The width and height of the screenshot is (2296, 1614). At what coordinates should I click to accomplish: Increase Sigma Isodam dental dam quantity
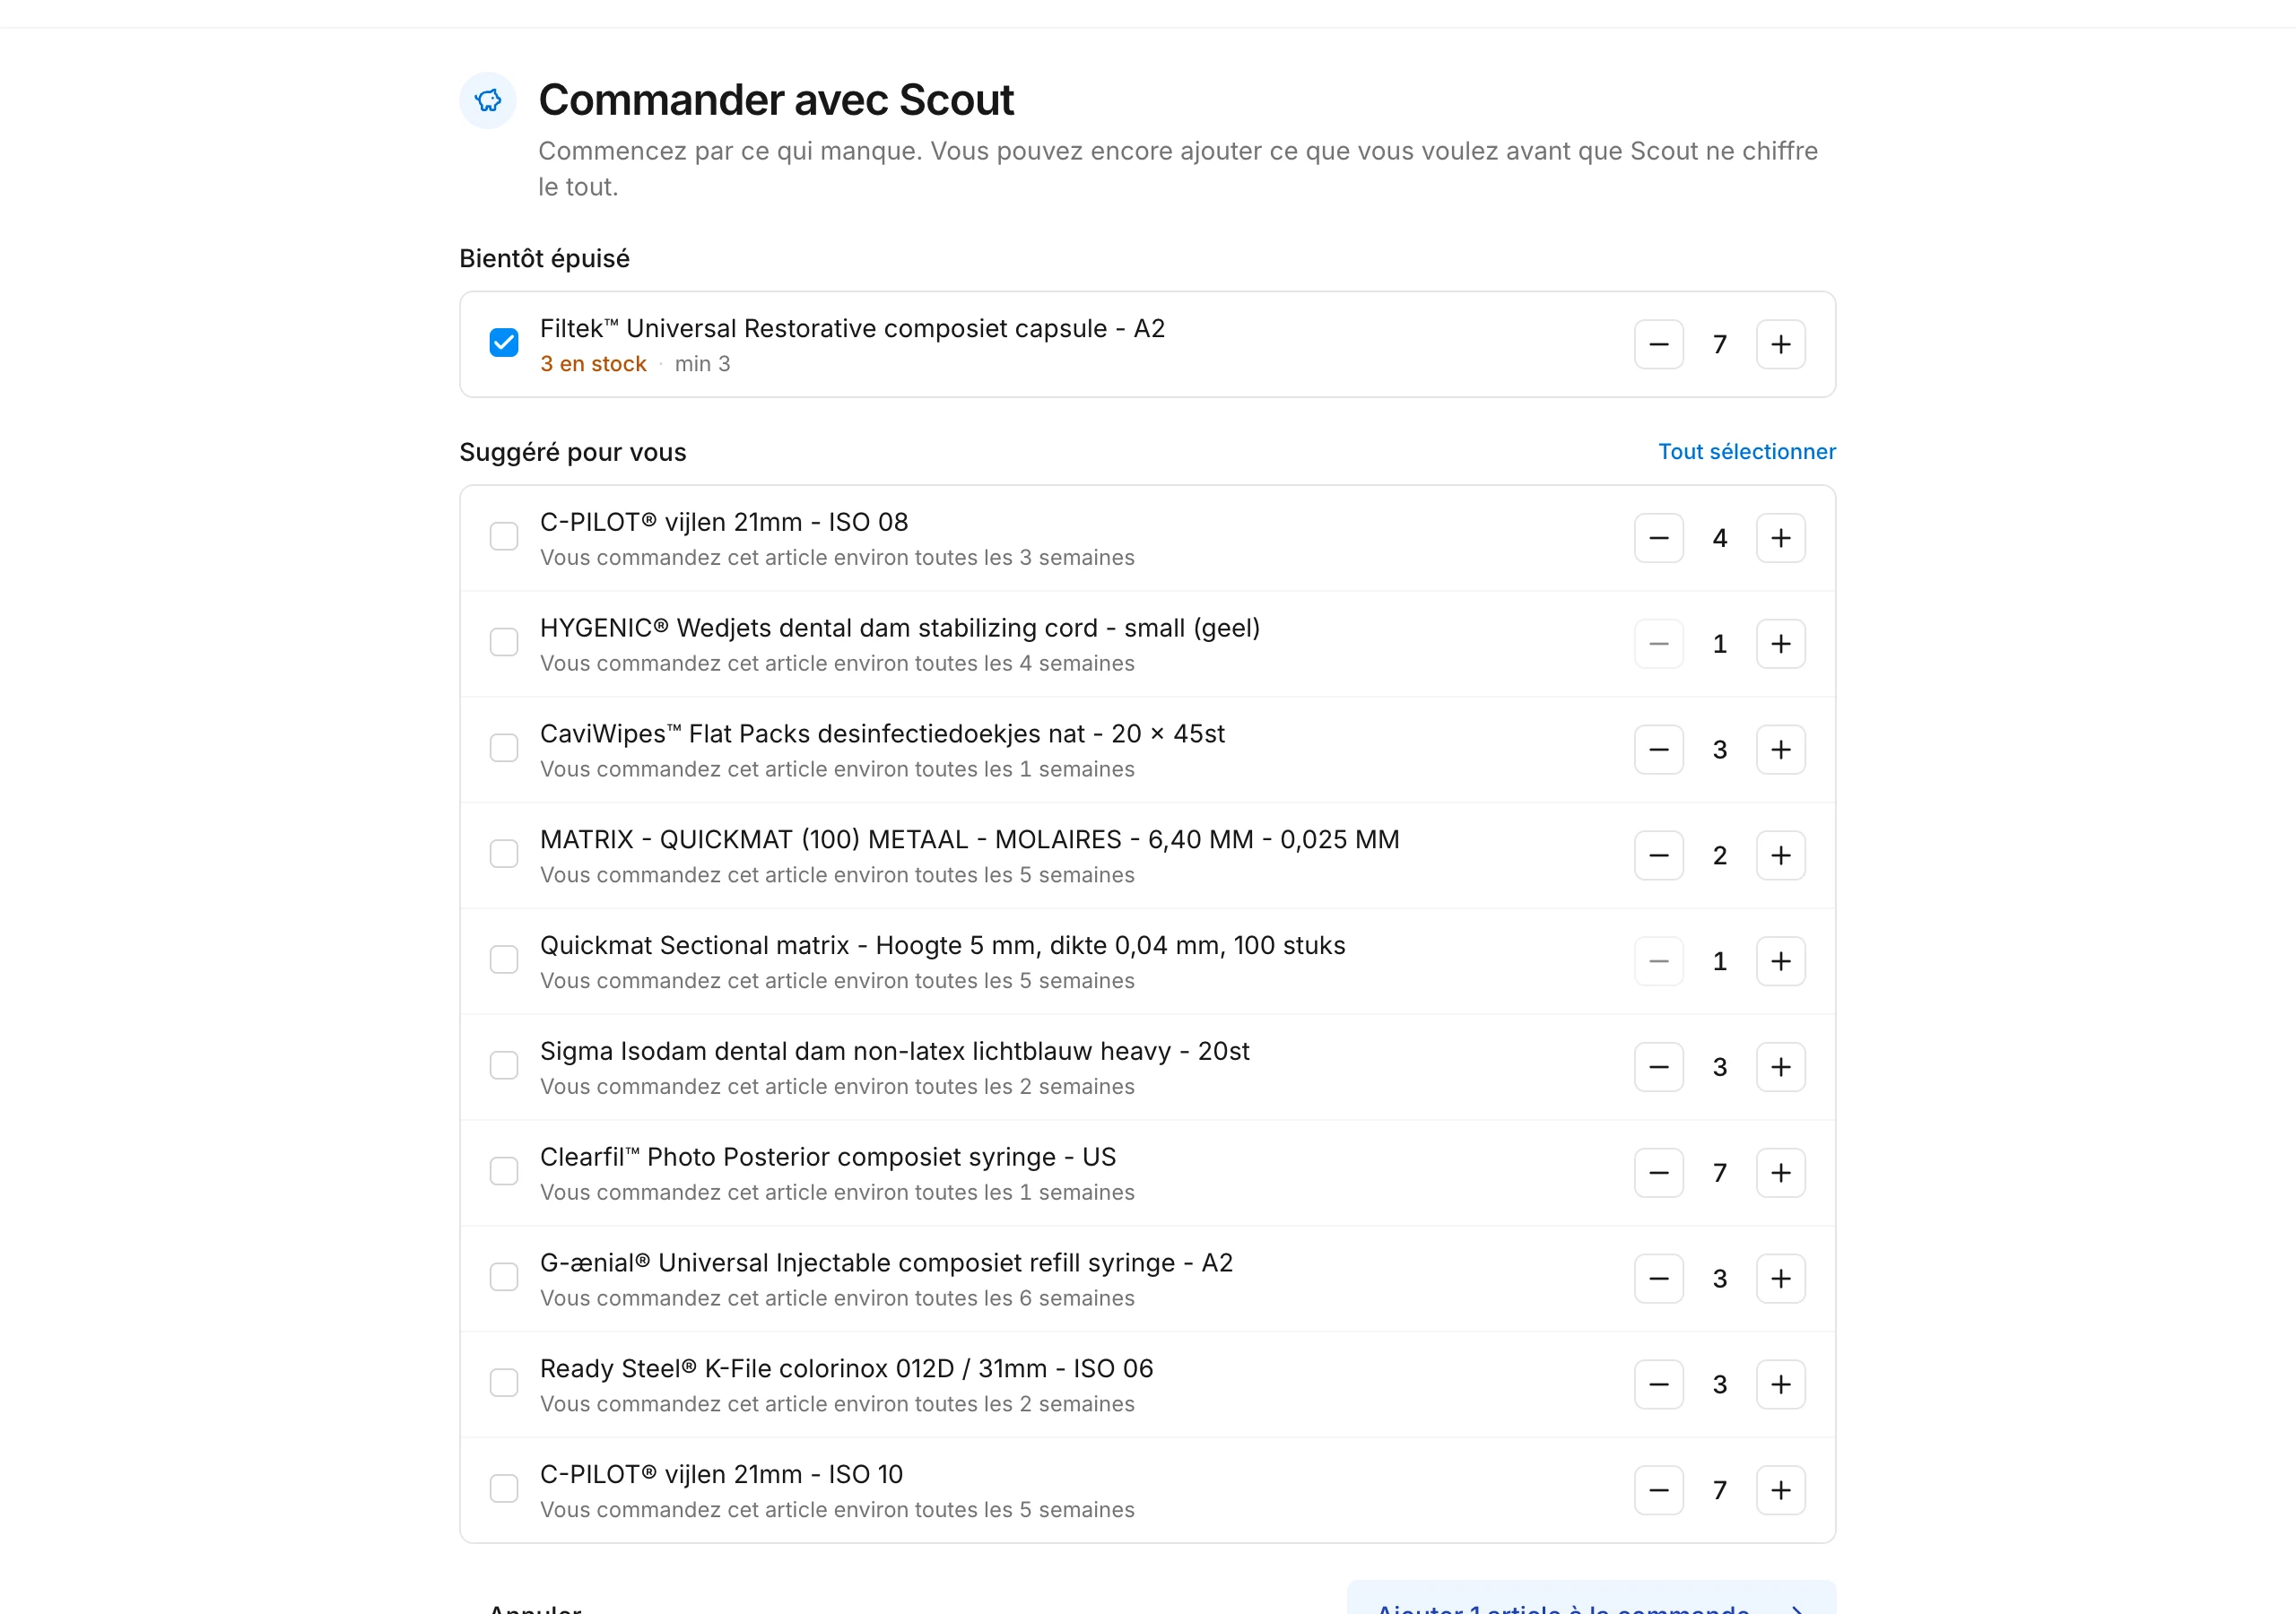[1781, 1067]
